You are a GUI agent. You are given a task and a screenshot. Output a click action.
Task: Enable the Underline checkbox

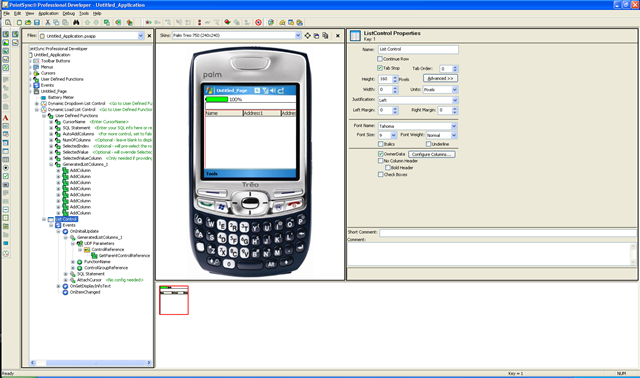(429, 144)
